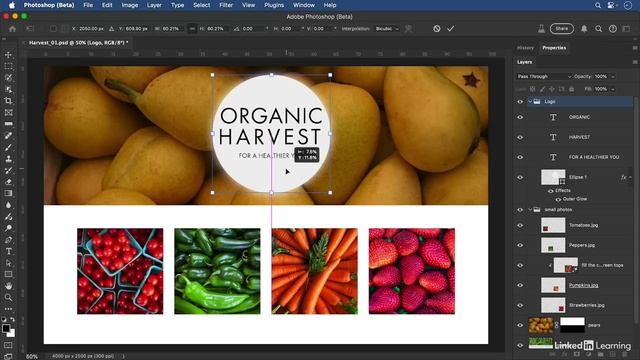Open the Plugins menu
Screen dimensions: 640x360
click(x=274, y=5)
